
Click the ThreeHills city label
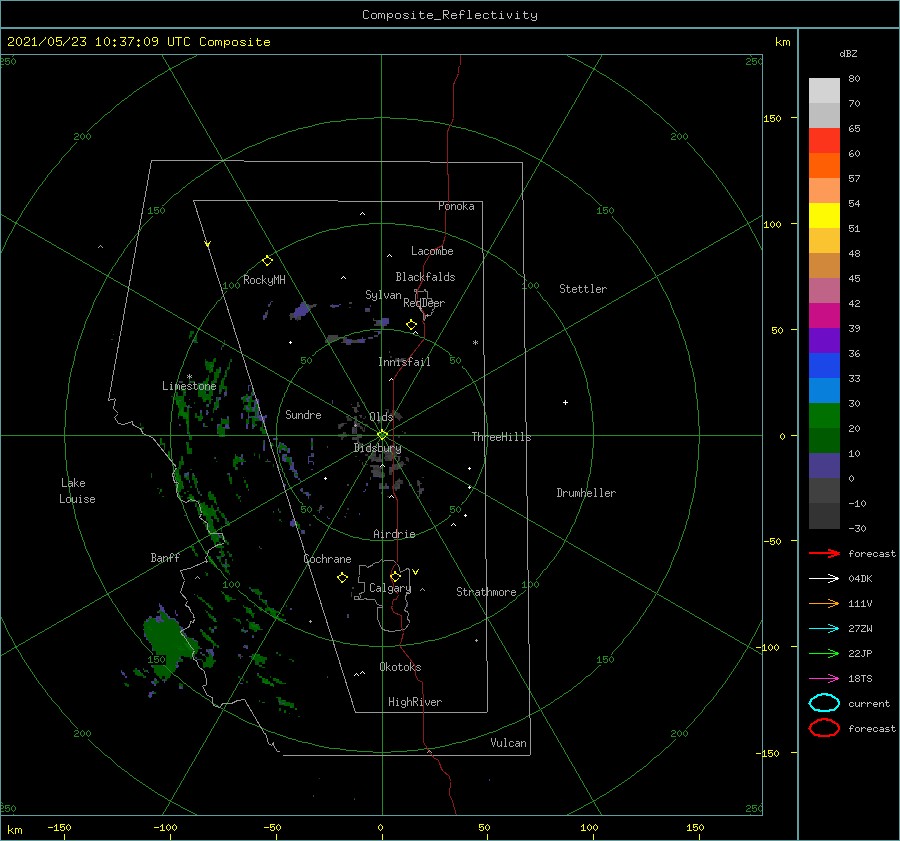[x=501, y=437]
